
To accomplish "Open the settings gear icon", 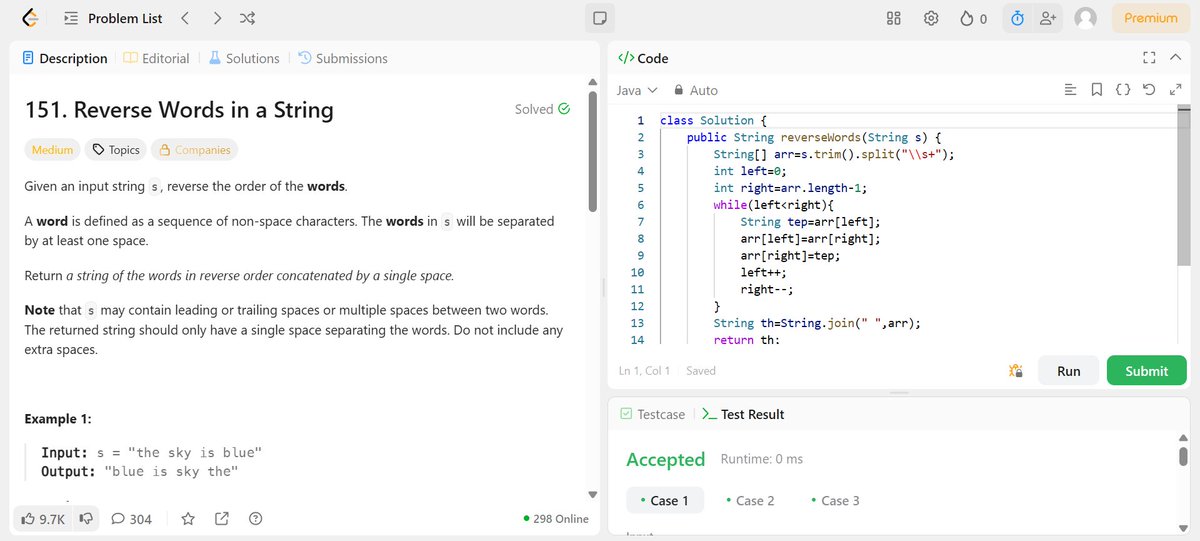I will pyautogui.click(x=931, y=18).
